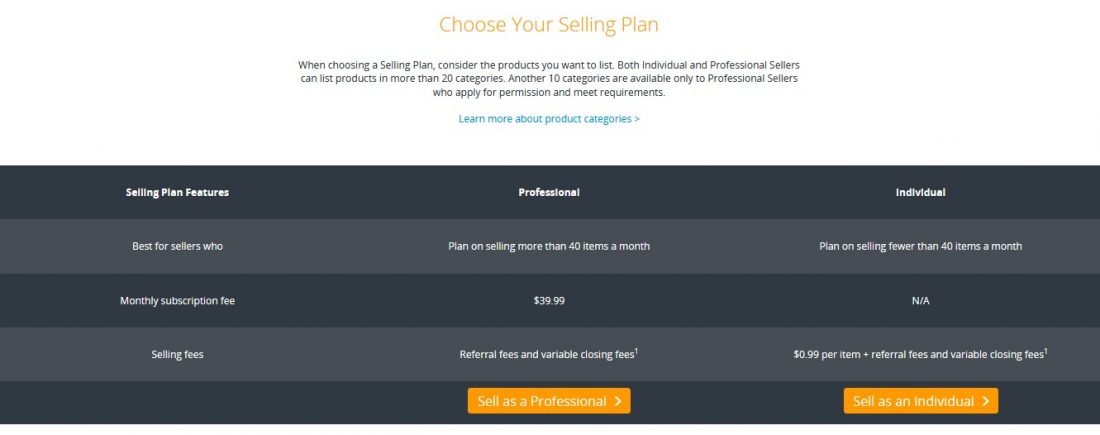
Task: Click the Individual $0.99 per item fees text
Action: (918, 354)
